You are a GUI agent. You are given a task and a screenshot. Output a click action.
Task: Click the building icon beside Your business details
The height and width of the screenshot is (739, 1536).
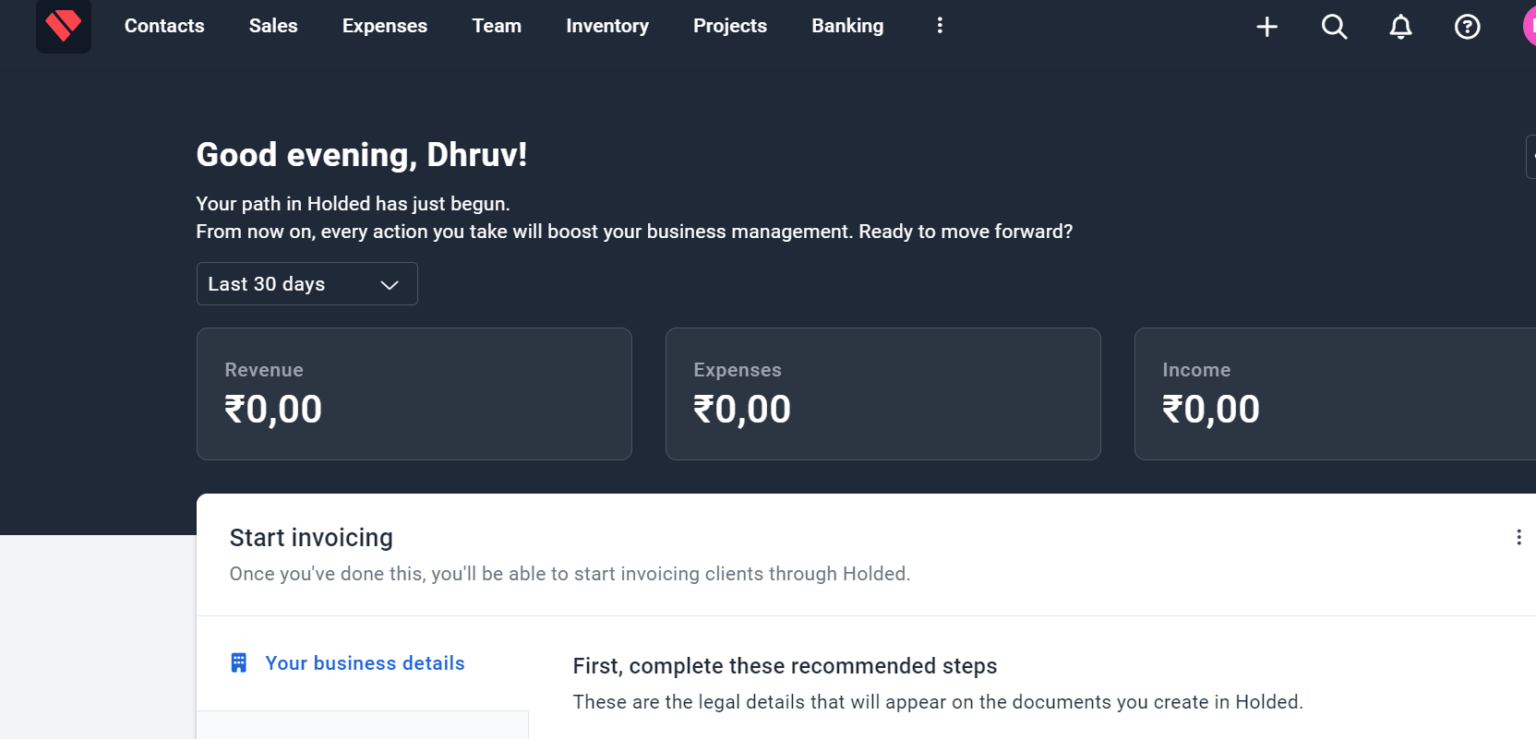click(x=239, y=663)
